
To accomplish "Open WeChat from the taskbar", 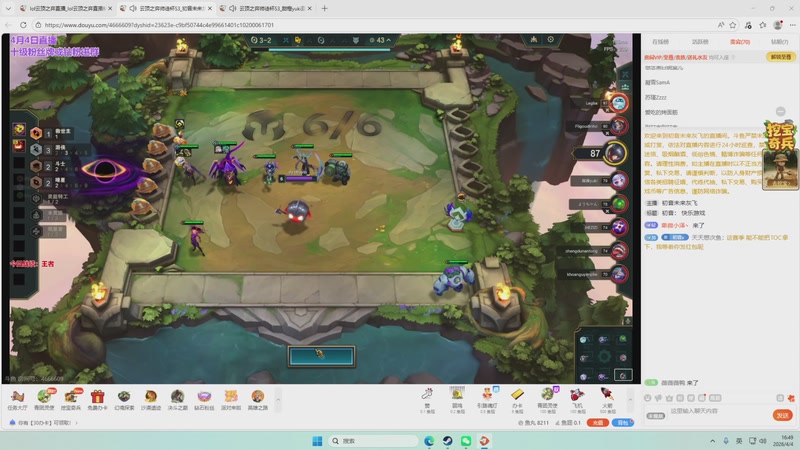I will [x=466, y=441].
